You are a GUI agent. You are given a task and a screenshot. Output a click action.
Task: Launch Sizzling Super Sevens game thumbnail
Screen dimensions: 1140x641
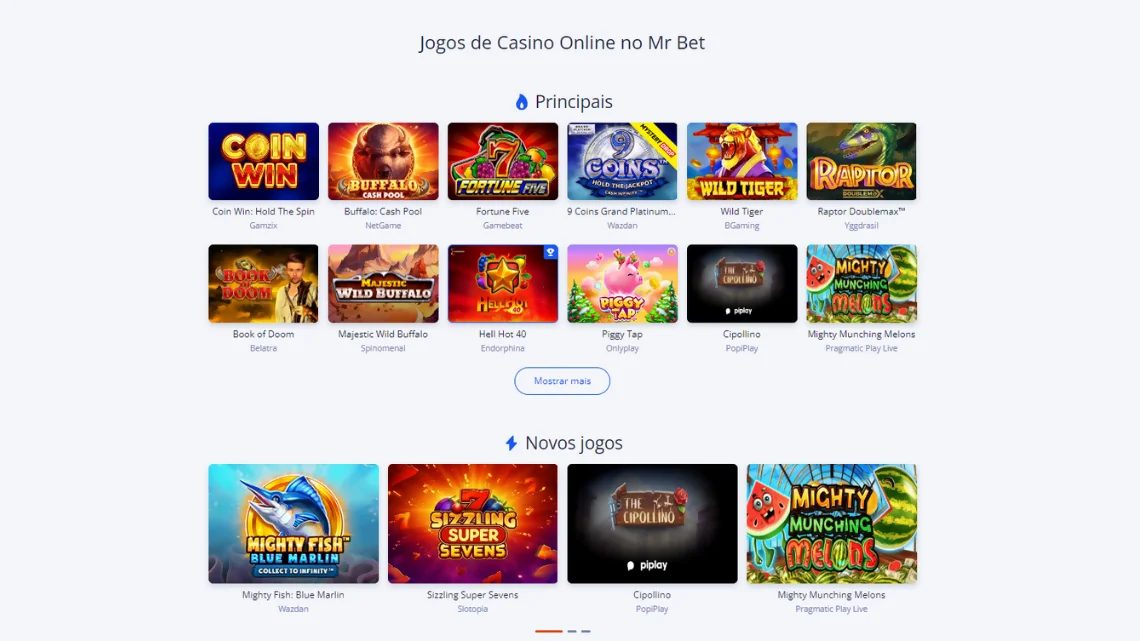pyautogui.click(x=473, y=523)
